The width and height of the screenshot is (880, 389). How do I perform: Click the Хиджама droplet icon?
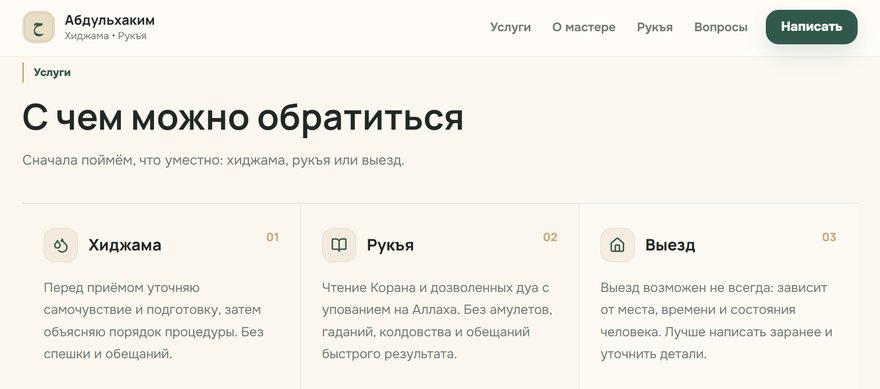(61, 245)
